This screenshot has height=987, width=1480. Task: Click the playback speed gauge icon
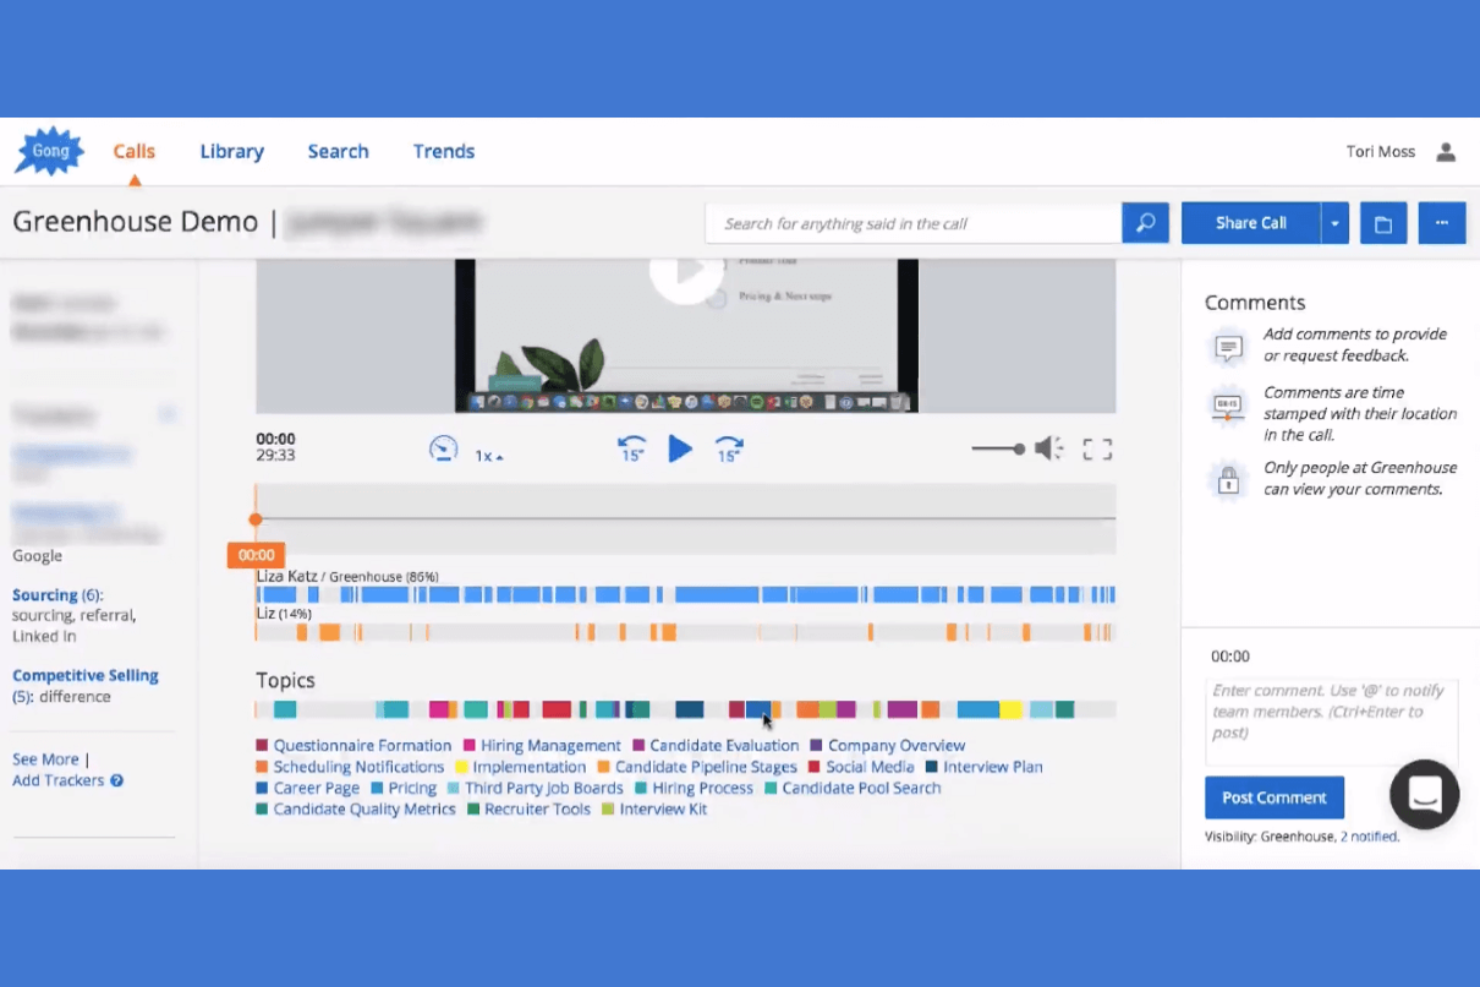coord(443,449)
